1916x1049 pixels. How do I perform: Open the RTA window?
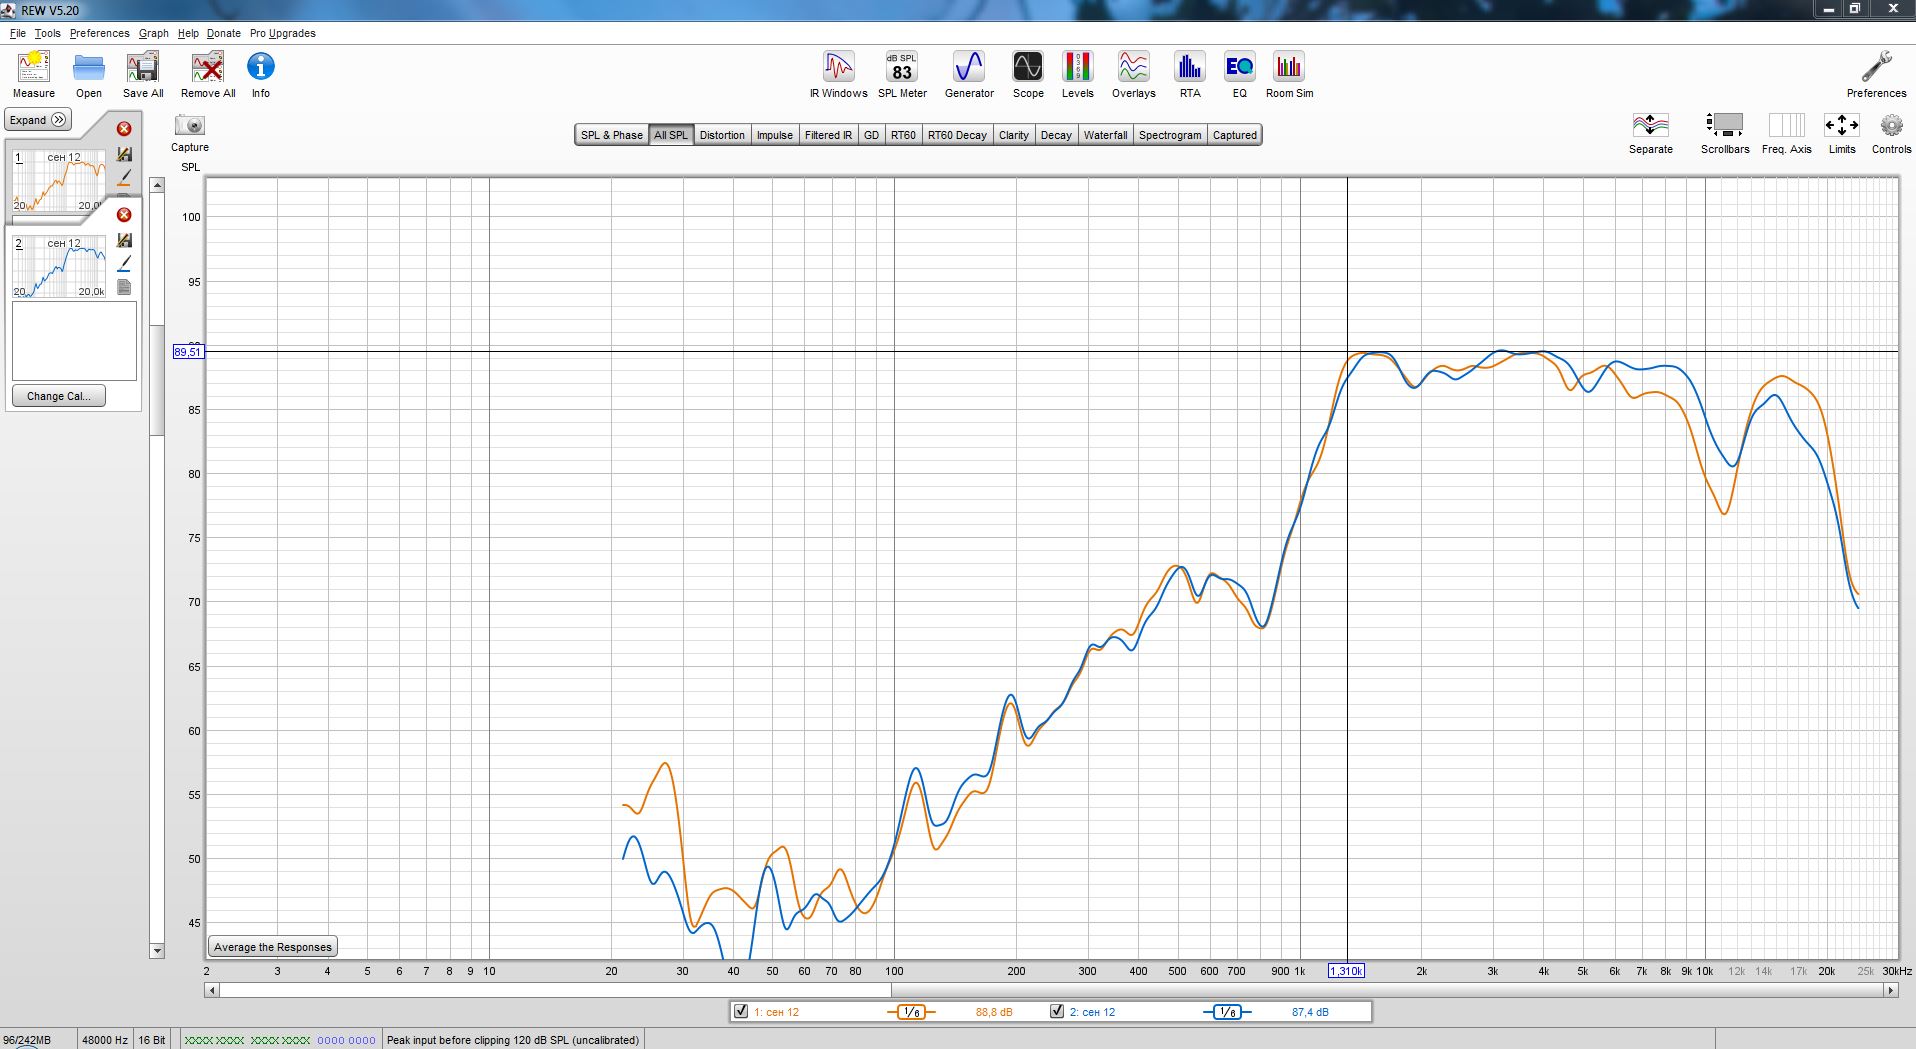[1189, 75]
